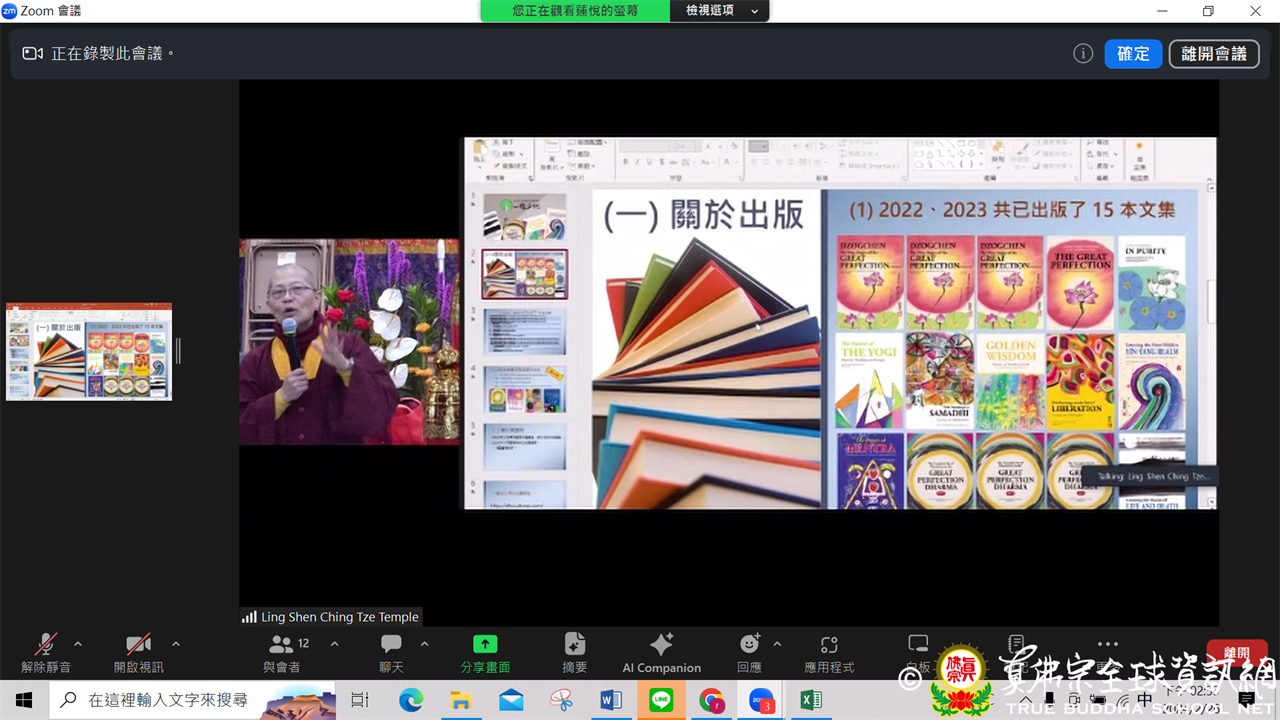Image resolution: width=1280 pixels, height=720 pixels.
Task: Click the blue 確定 button
Action: 1133,54
